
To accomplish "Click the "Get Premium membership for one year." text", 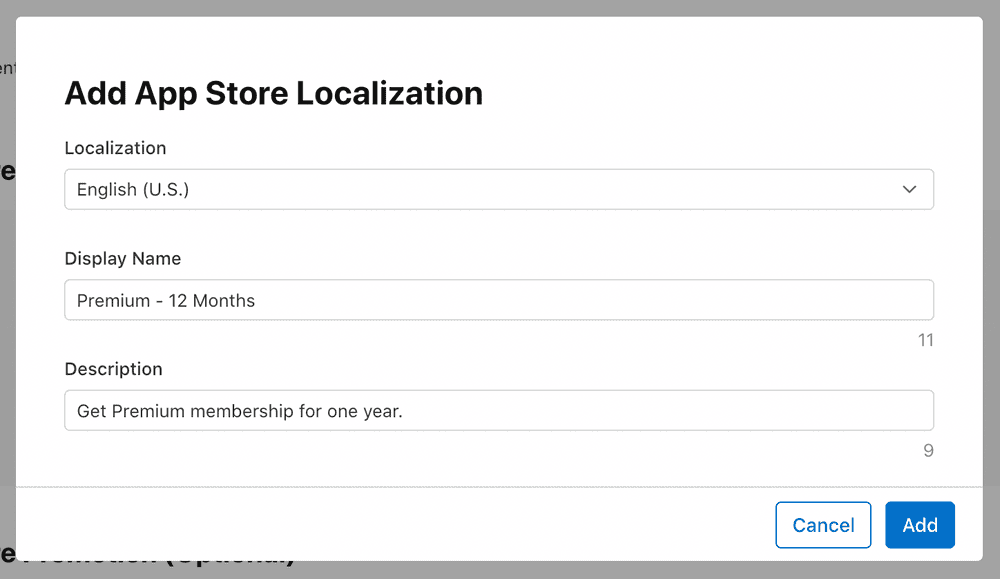I will click(x=240, y=411).
